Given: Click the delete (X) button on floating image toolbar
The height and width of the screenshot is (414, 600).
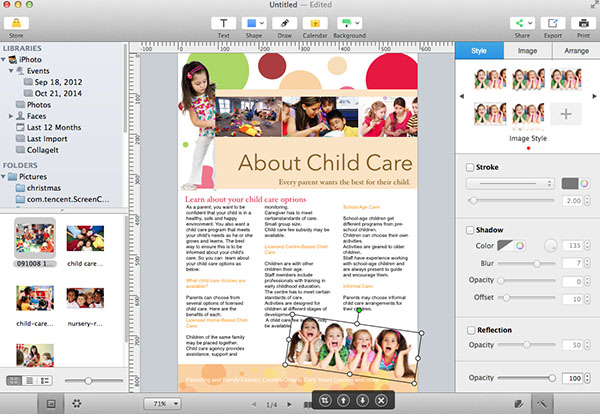Looking at the screenshot, I should (380, 400).
